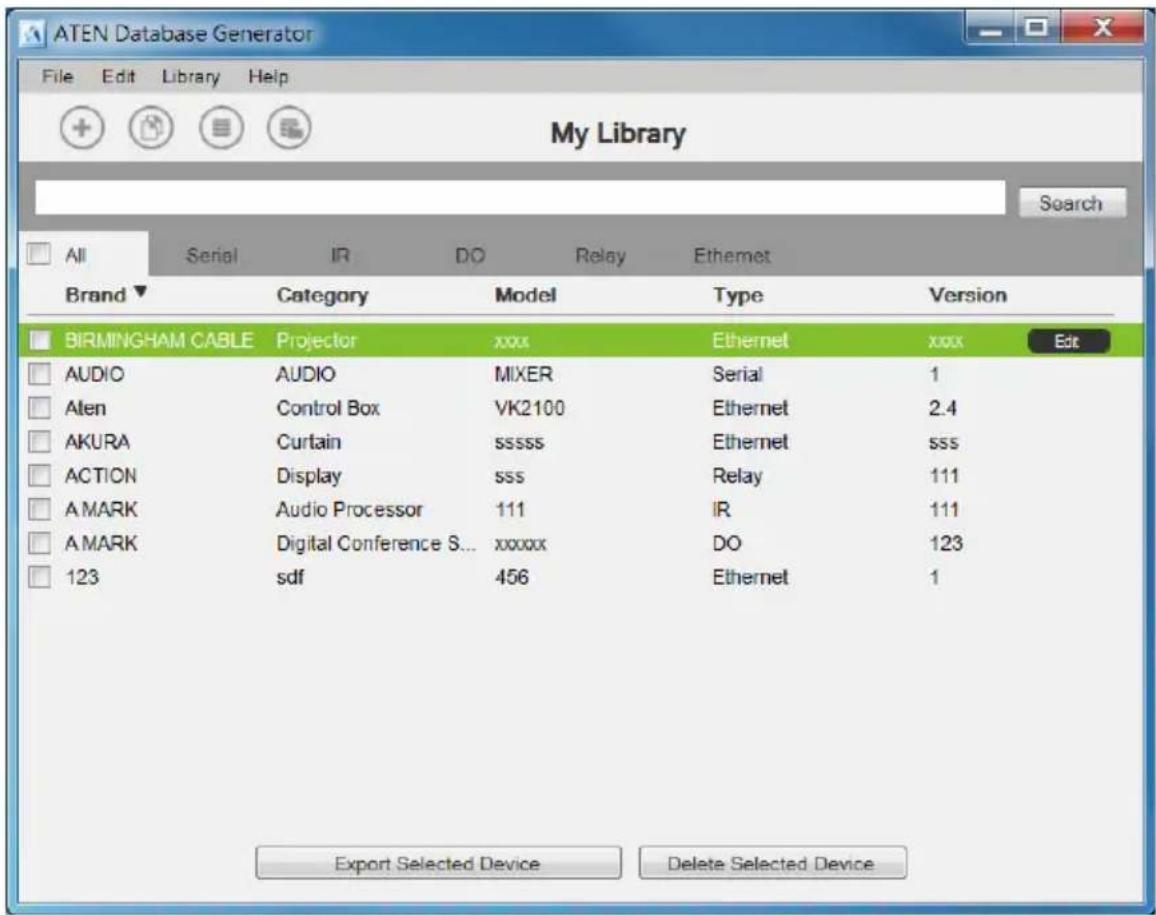Click Delete Selected Device button
Screen dimensions: 1156x915
[772, 863]
